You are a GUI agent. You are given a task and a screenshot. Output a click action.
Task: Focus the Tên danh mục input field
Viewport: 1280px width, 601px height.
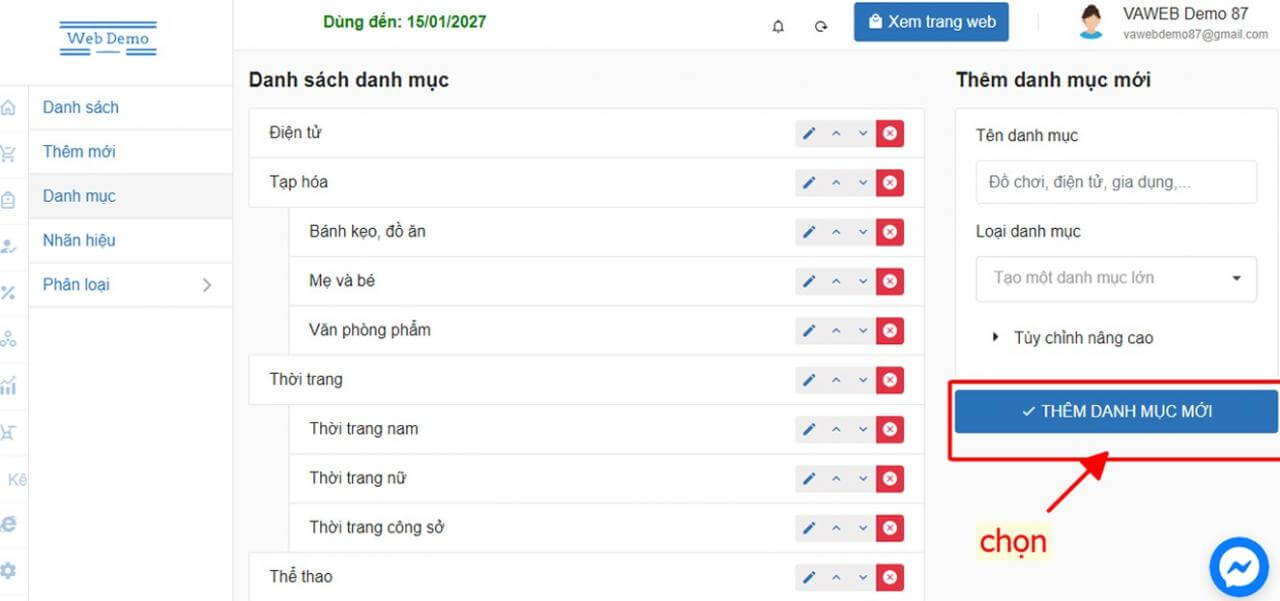[x=1116, y=183]
